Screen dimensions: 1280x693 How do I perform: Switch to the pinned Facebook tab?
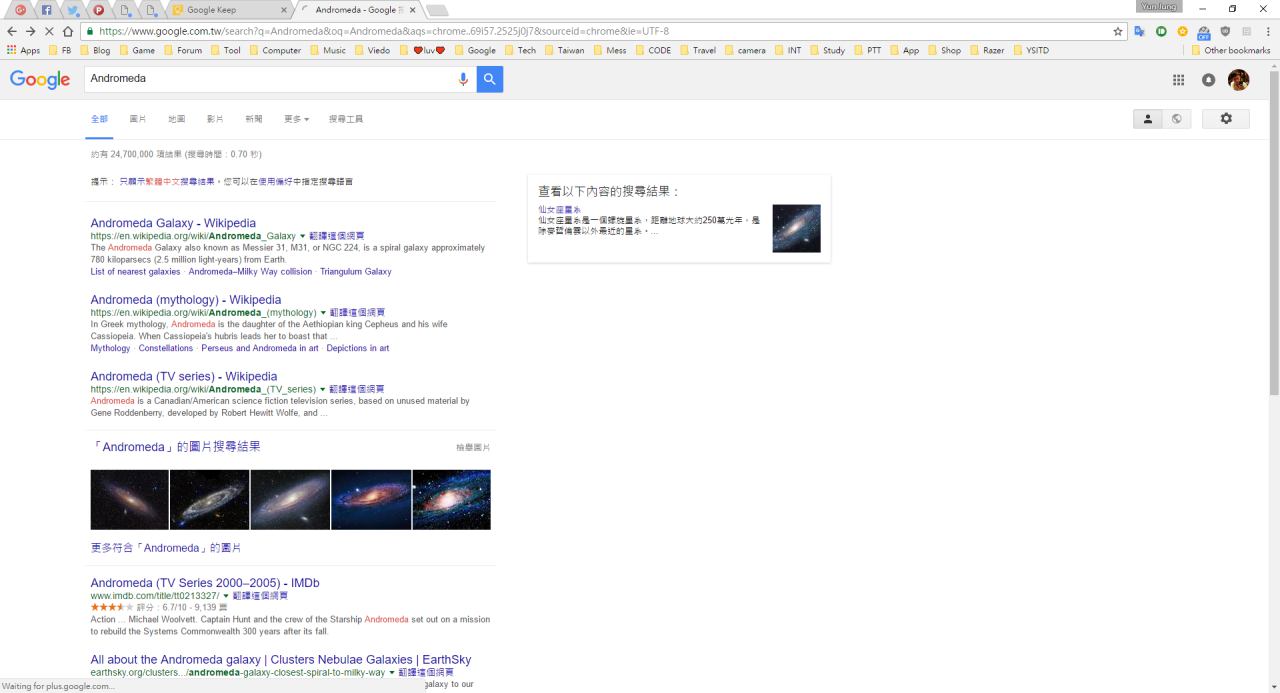click(46, 10)
